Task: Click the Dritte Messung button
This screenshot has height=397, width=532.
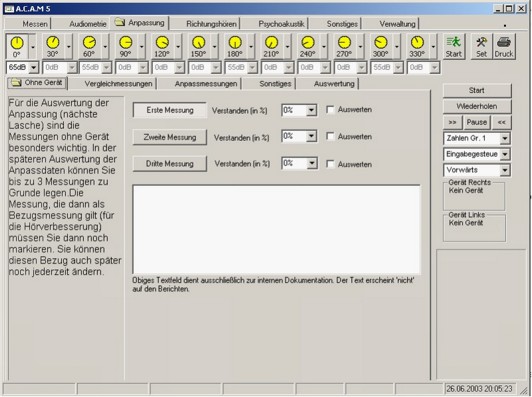Action: pyautogui.click(x=170, y=164)
